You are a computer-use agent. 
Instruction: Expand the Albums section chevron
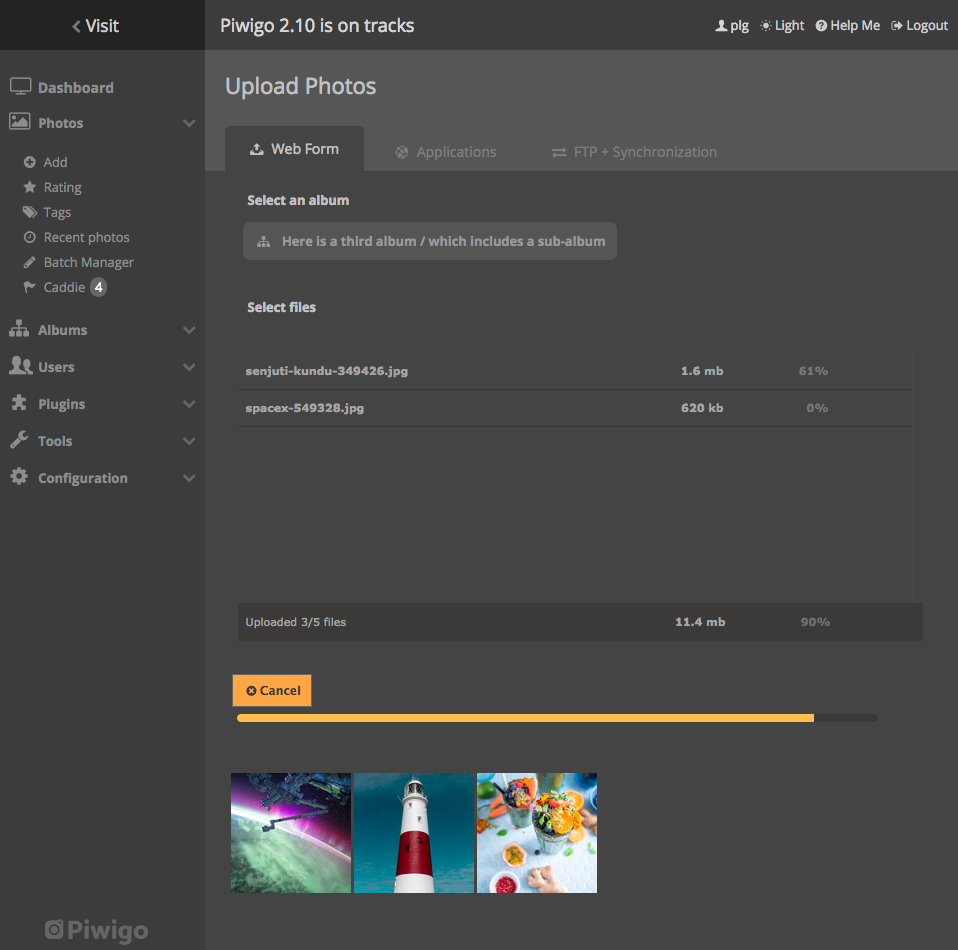189,330
